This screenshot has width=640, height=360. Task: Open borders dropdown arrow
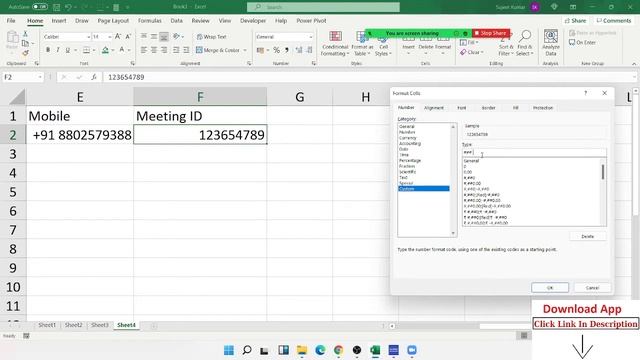coord(94,50)
